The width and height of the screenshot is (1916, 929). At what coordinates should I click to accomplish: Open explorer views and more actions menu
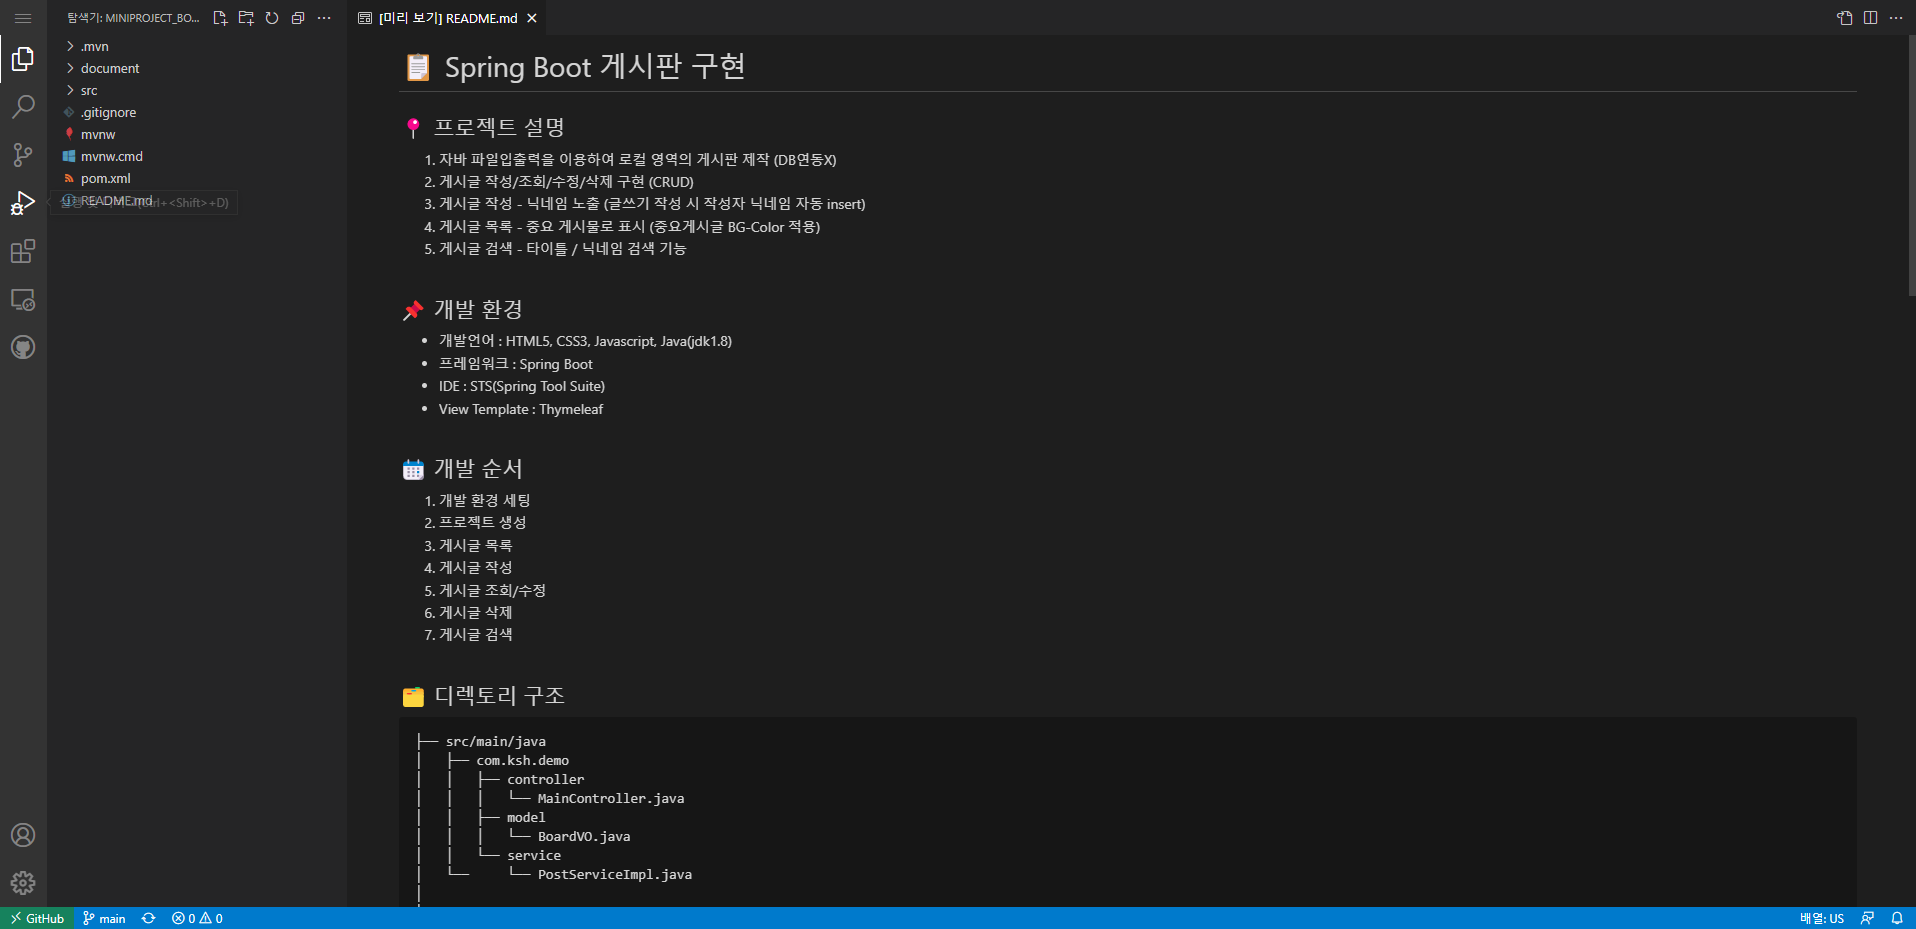pos(324,18)
